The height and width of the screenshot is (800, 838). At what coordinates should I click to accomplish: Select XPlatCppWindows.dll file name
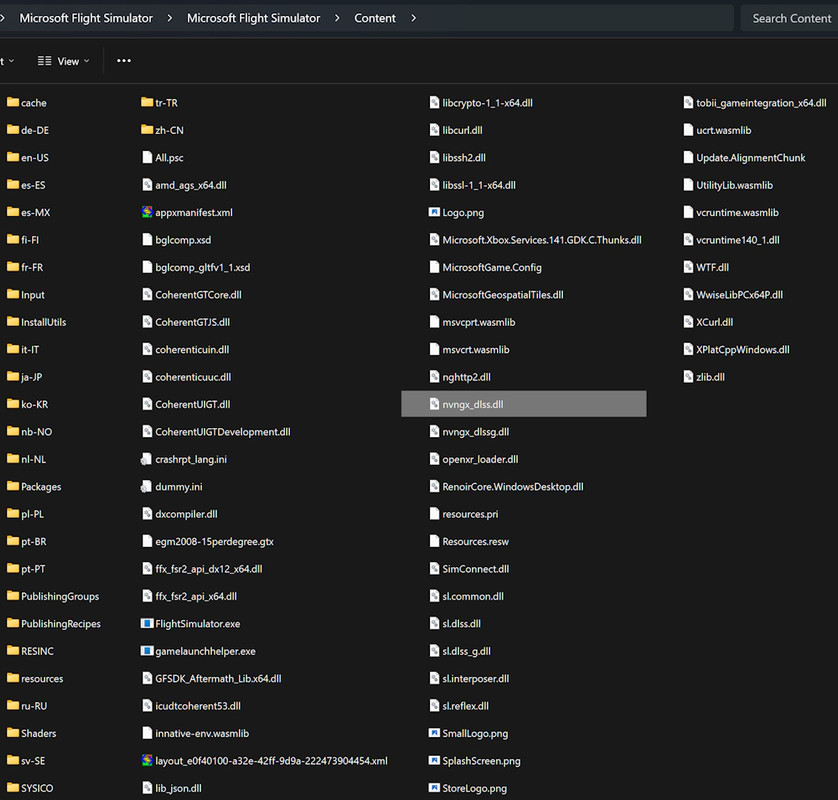click(743, 349)
